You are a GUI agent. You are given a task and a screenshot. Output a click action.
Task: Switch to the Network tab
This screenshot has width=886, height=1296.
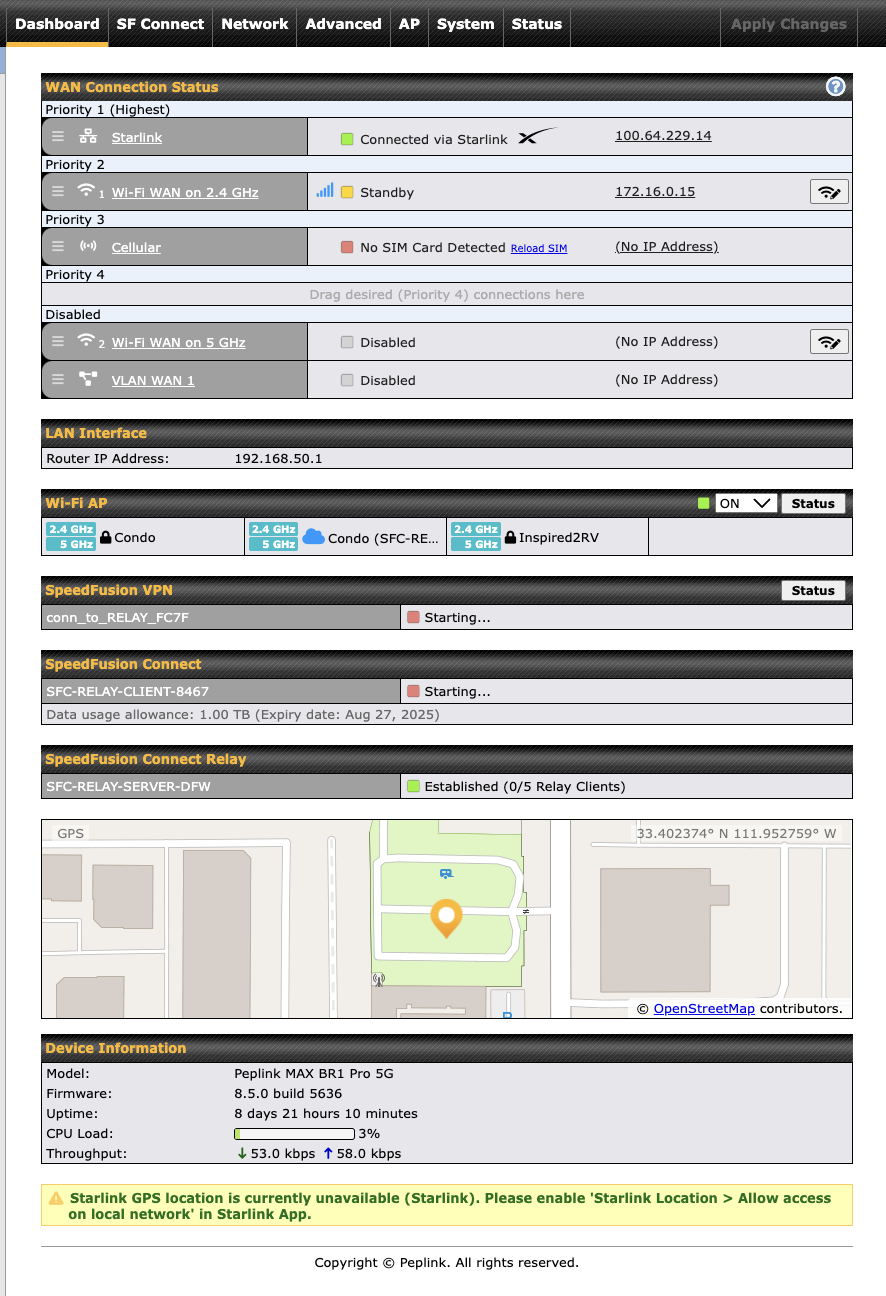coord(254,24)
